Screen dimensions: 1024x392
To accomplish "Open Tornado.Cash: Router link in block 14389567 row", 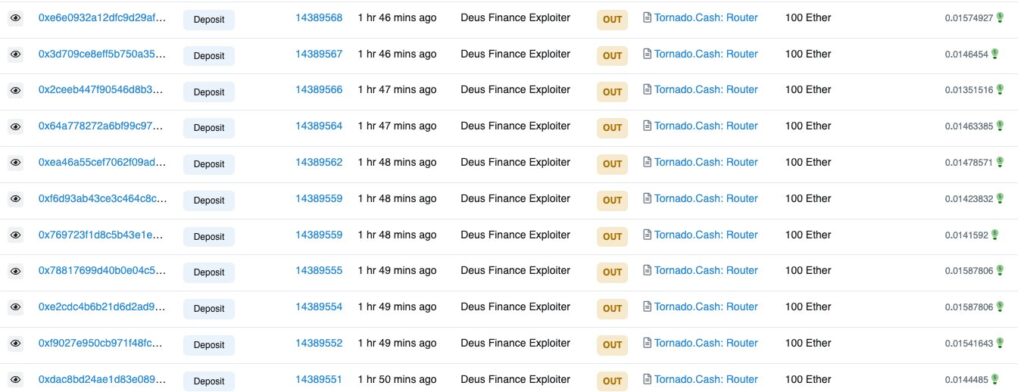I will tap(706, 54).
